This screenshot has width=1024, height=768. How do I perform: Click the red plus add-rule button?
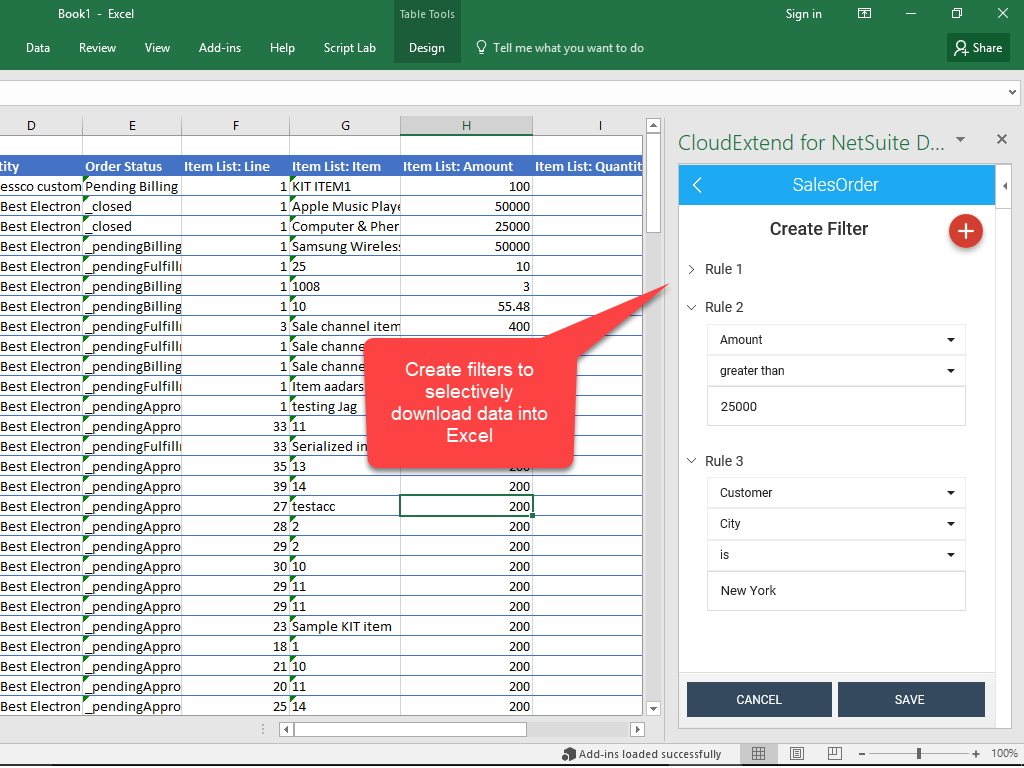(x=965, y=231)
